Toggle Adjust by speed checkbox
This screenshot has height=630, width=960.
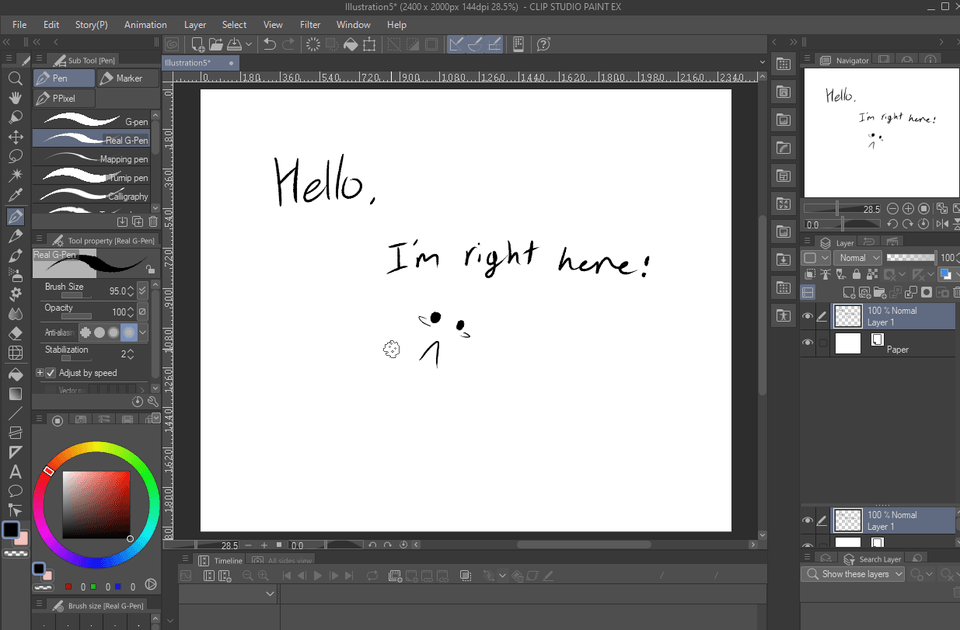click(51, 372)
